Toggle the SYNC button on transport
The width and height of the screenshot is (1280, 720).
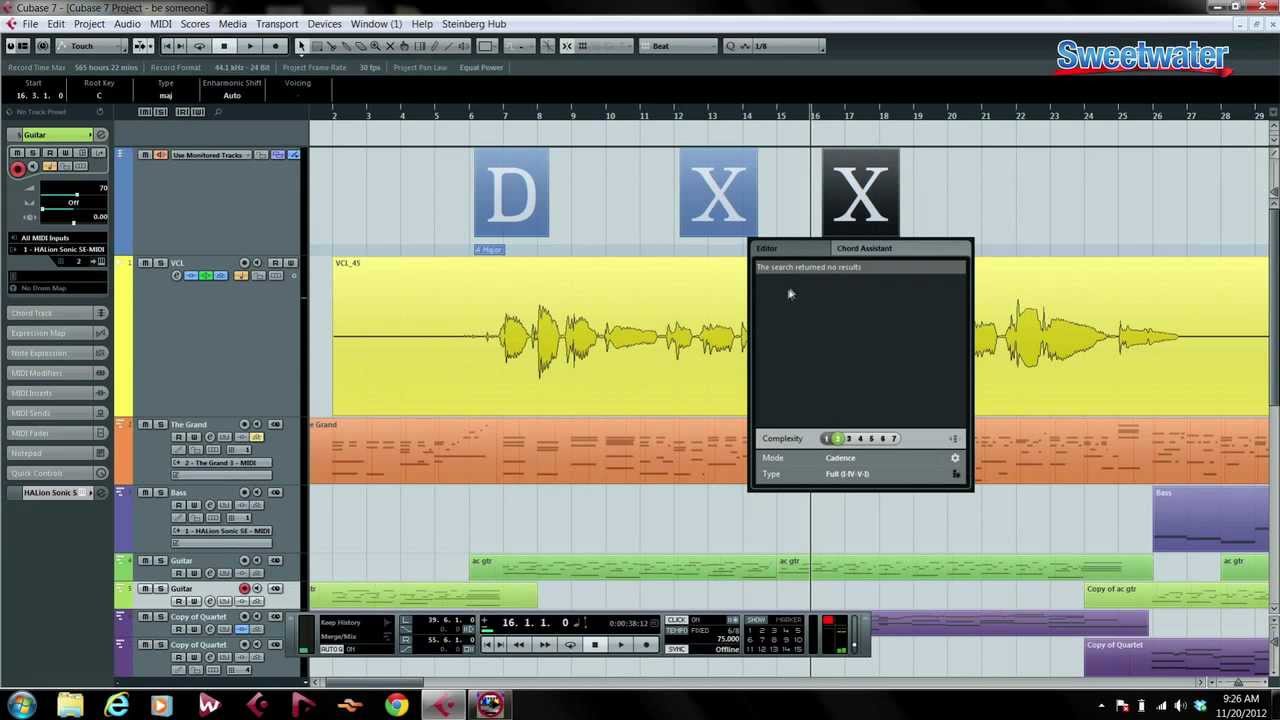(677, 650)
